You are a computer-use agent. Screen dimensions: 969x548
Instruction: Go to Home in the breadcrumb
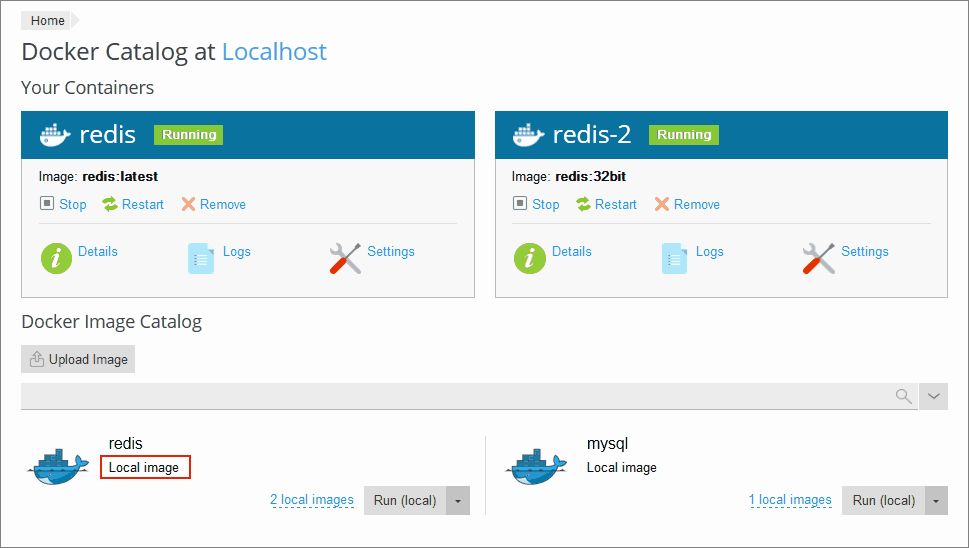(47, 21)
